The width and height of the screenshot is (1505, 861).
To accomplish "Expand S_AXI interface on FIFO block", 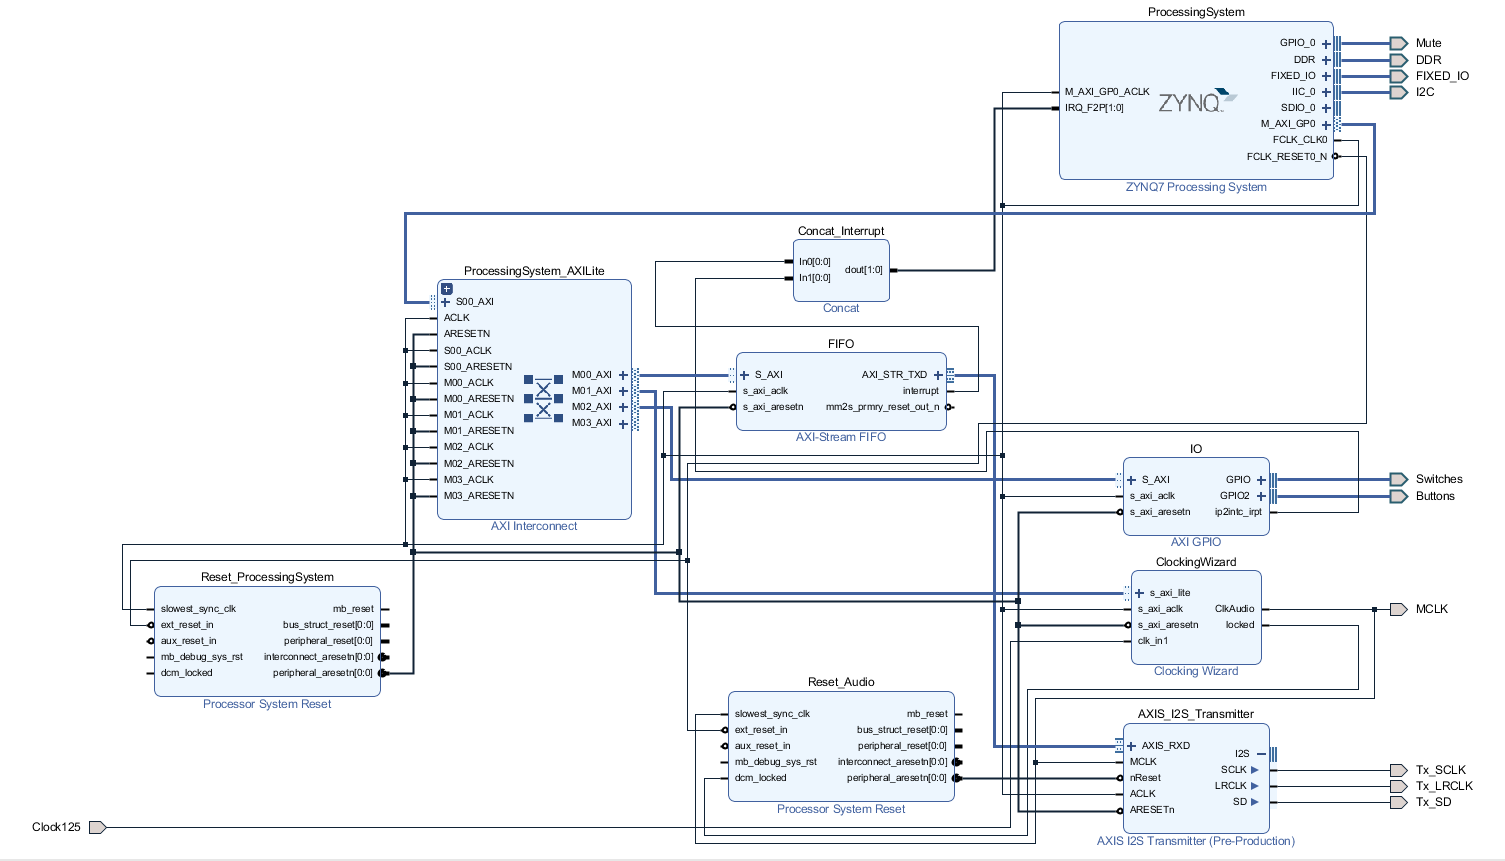I will point(744,375).
